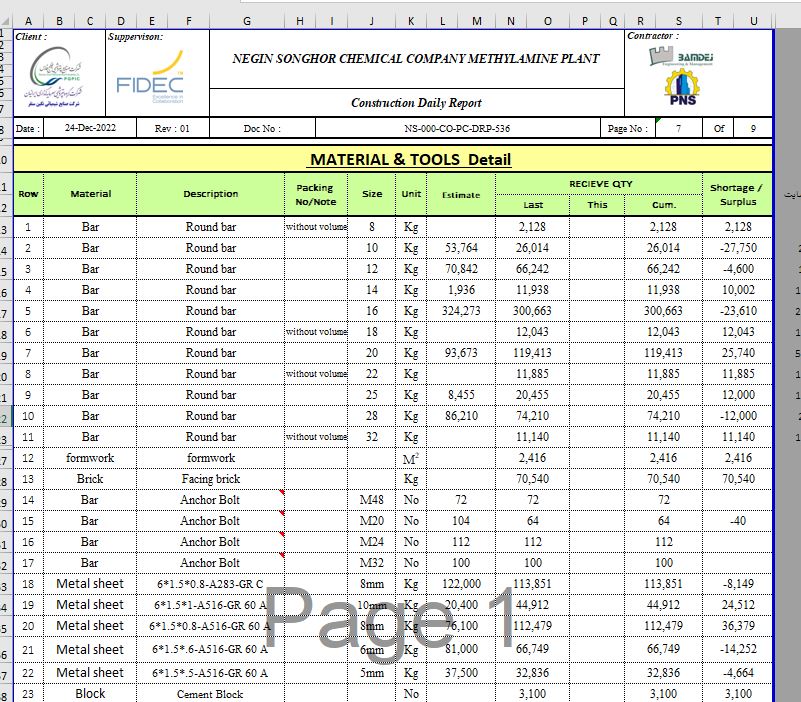
Task: Click the Shortage / Surplus column heading
Action: (736, 194)
